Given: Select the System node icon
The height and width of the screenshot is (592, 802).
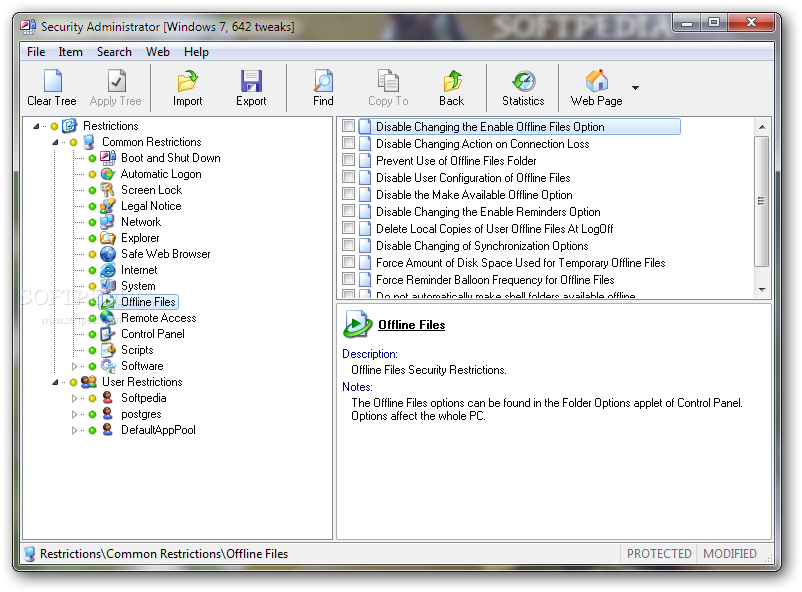Looking at the screenshot, I should (108, 286).
